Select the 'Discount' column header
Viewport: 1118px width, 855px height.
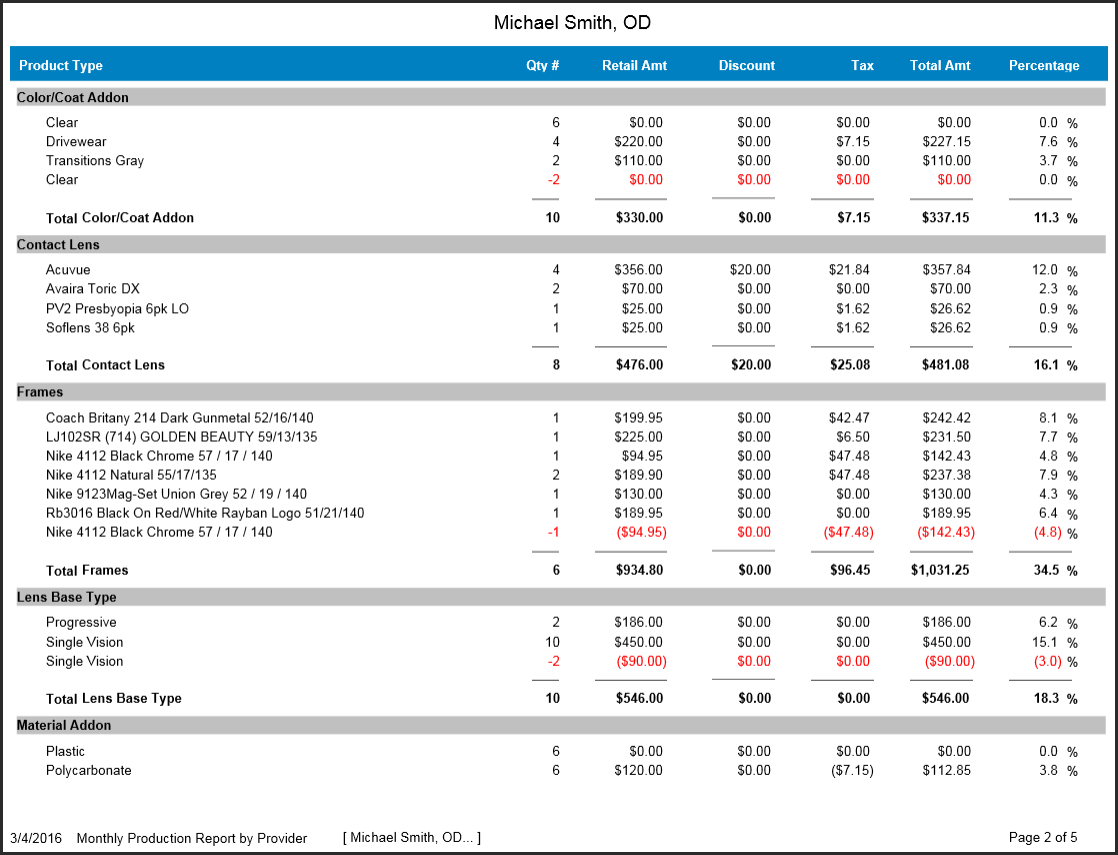[747, 66]
